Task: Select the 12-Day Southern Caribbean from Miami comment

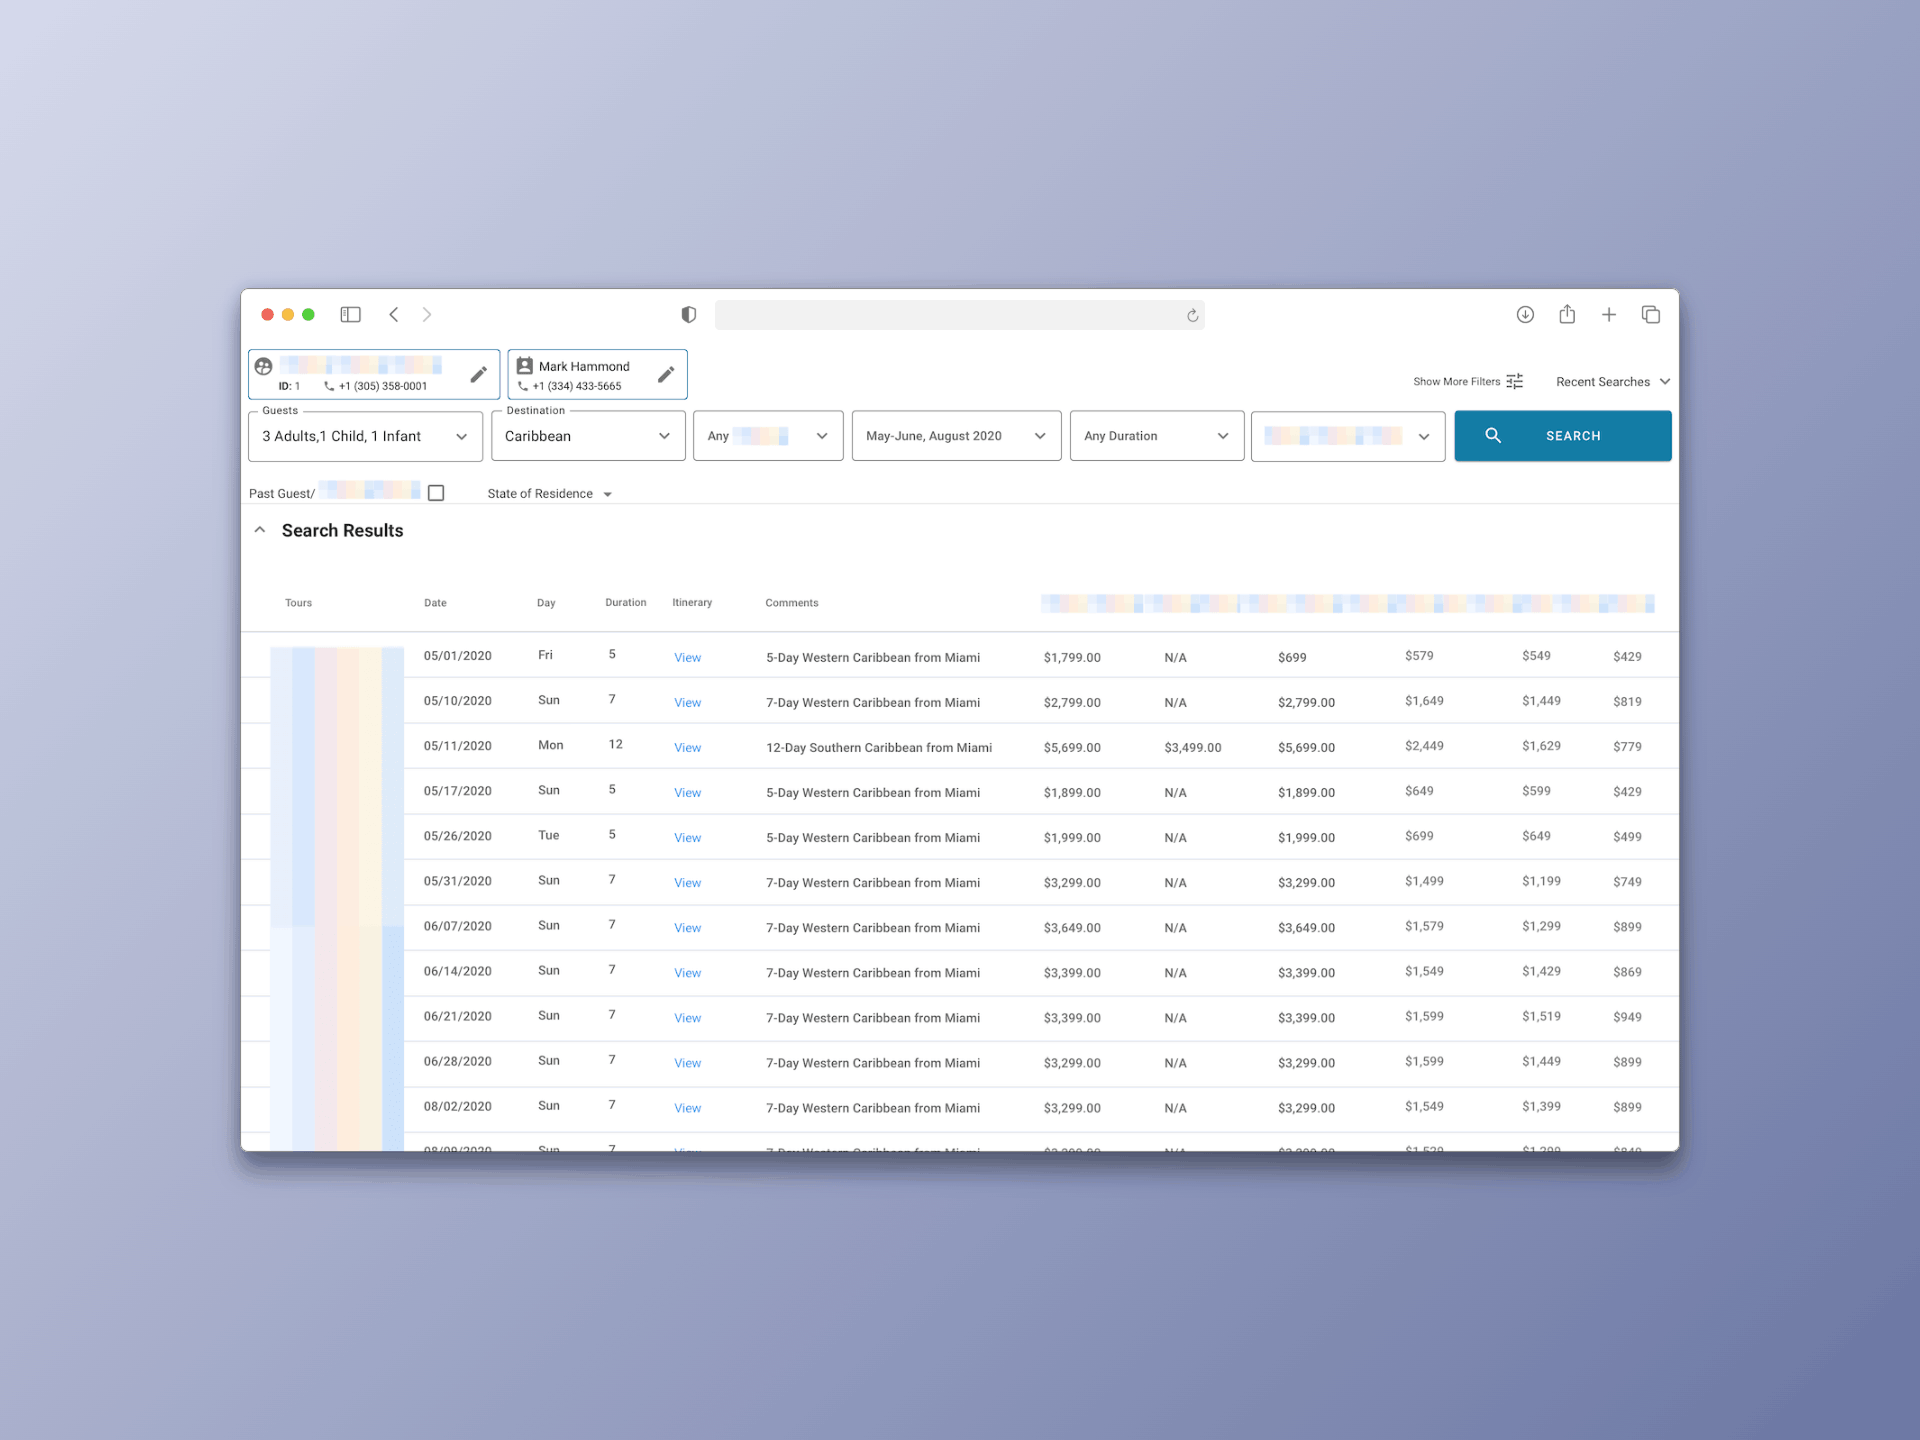Action: click(x=879, y=748)
